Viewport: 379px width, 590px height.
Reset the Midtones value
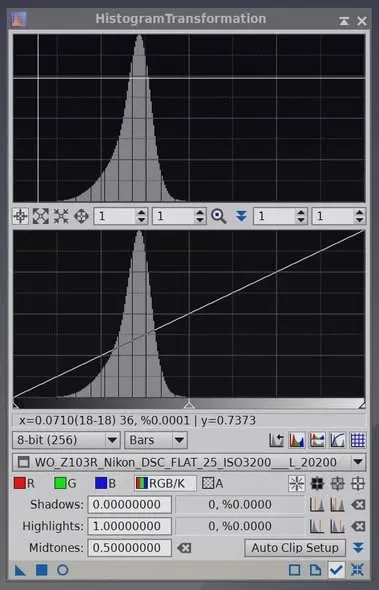tap(184, 547)
